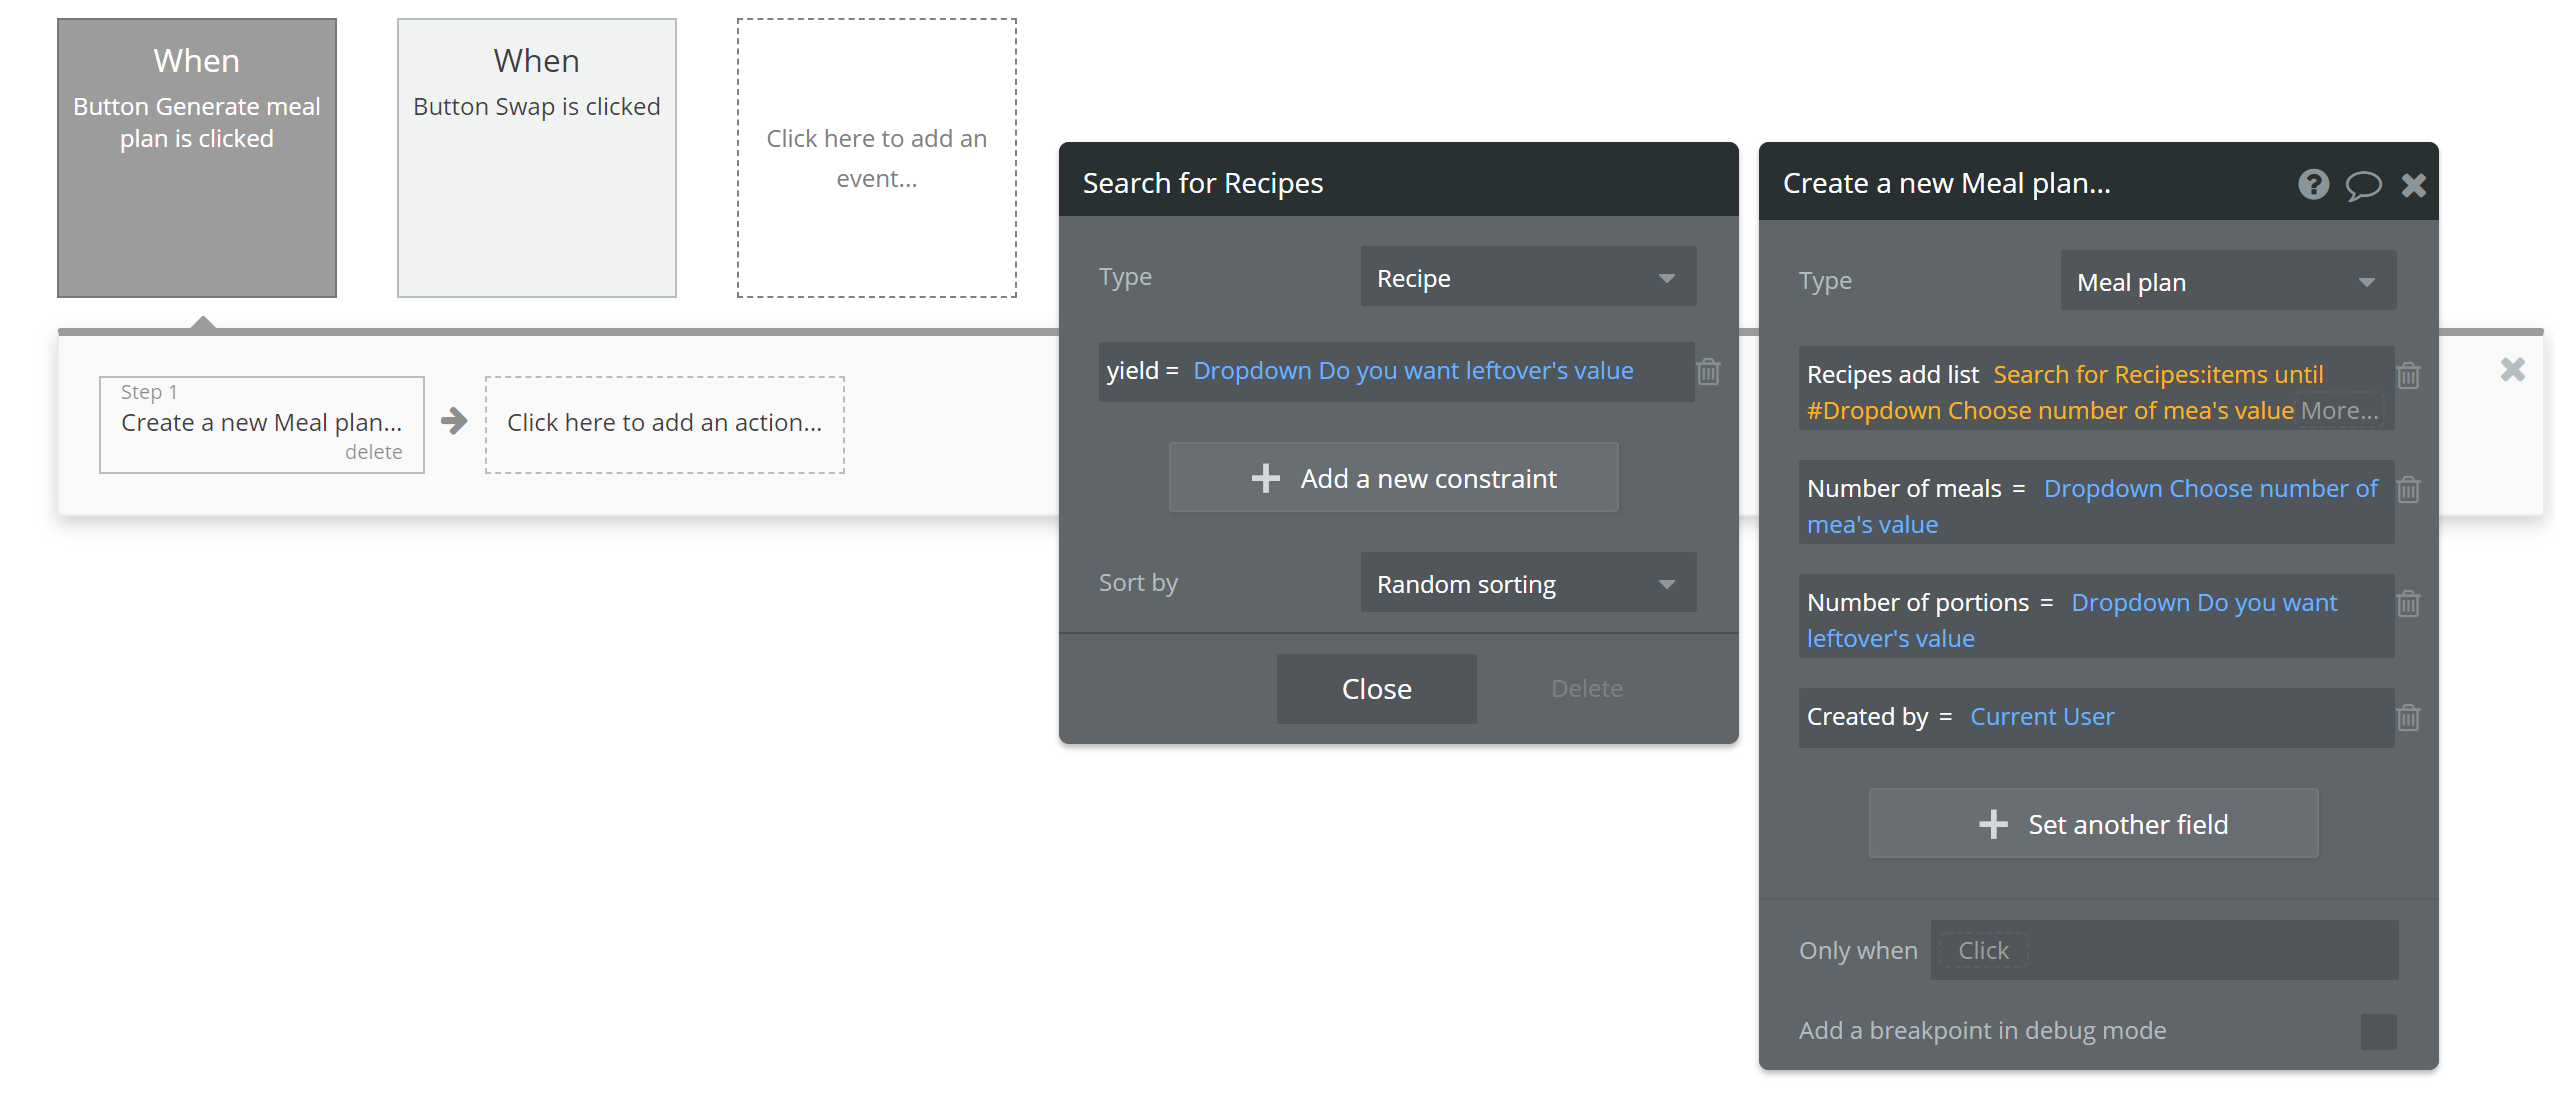Screen dimensions: 2555x1114
Task: Click here to add an action
Action: (x=665, y=425)
